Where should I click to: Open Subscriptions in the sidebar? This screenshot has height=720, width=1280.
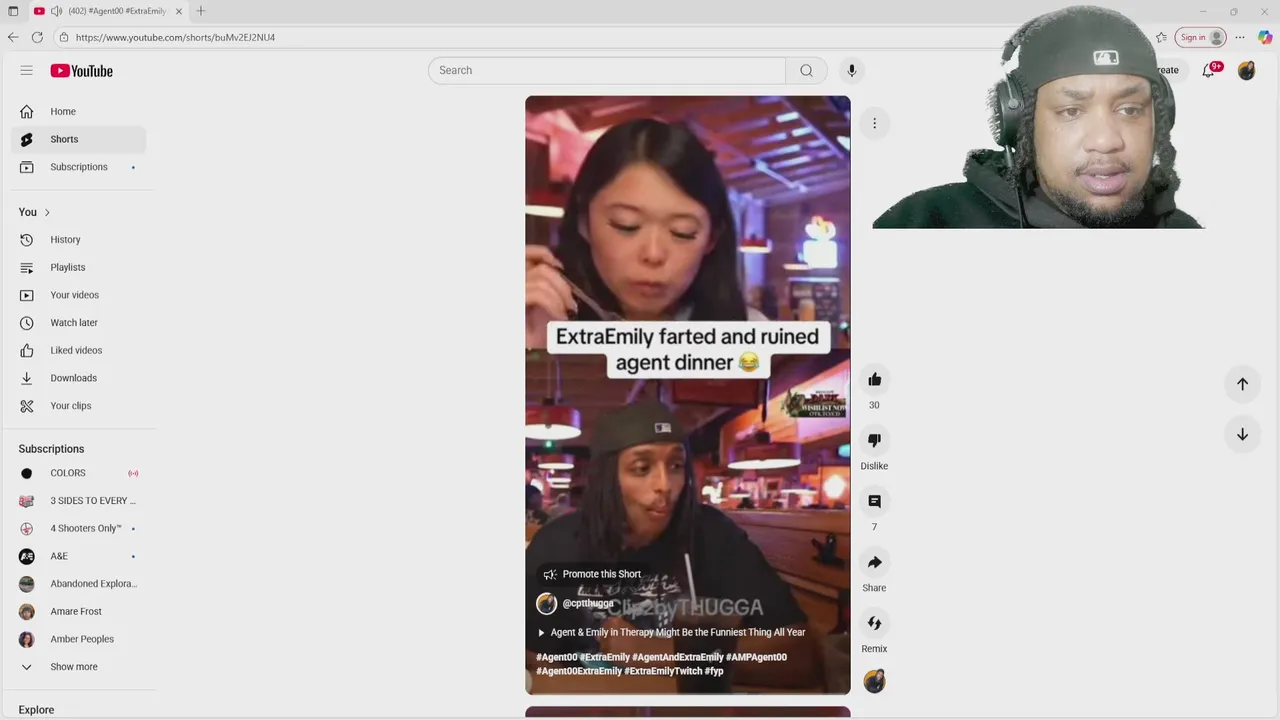pos(78,167)
